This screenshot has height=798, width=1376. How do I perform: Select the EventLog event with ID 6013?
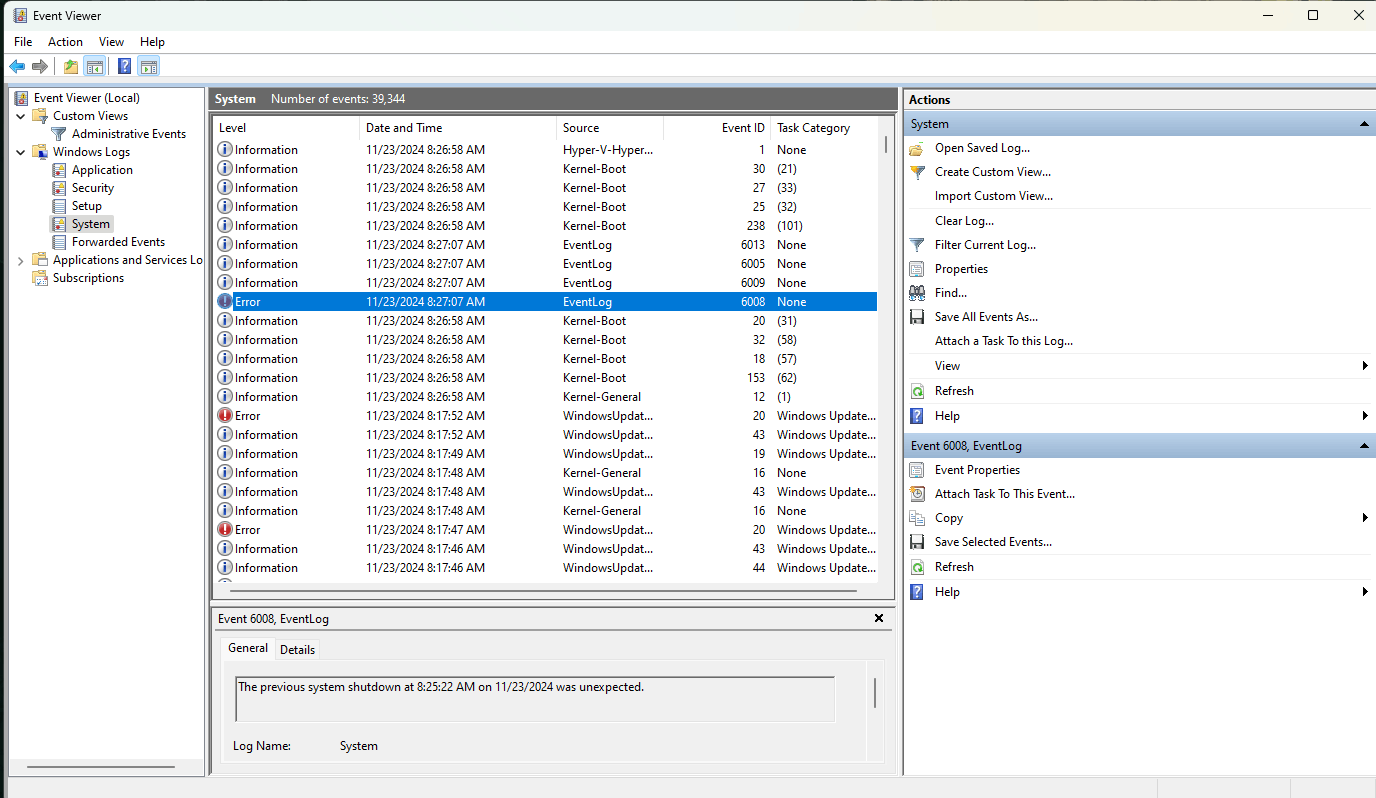coord(546,245)
